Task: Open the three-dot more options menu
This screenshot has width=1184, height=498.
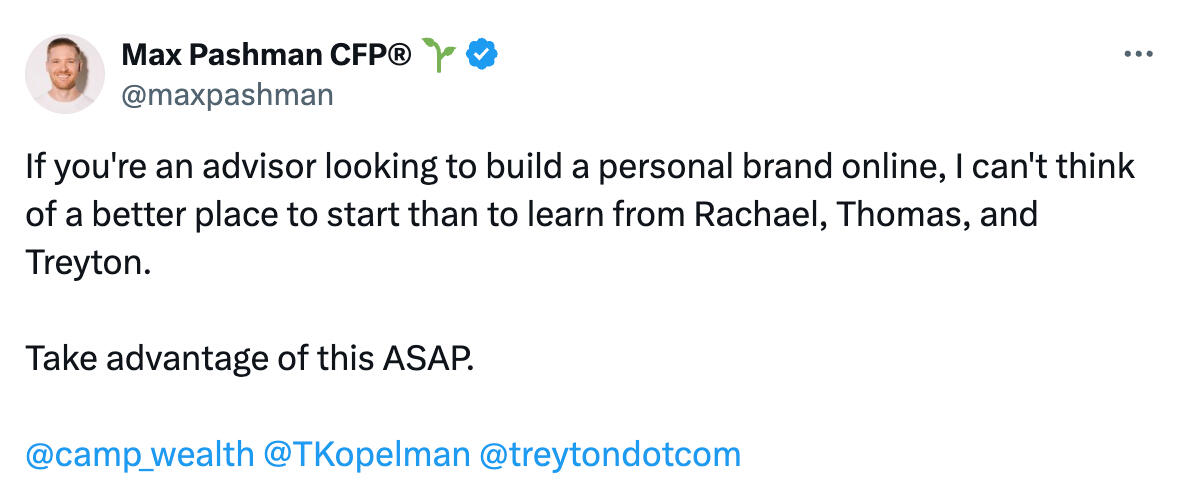Action: click(x=1139, y=55)
